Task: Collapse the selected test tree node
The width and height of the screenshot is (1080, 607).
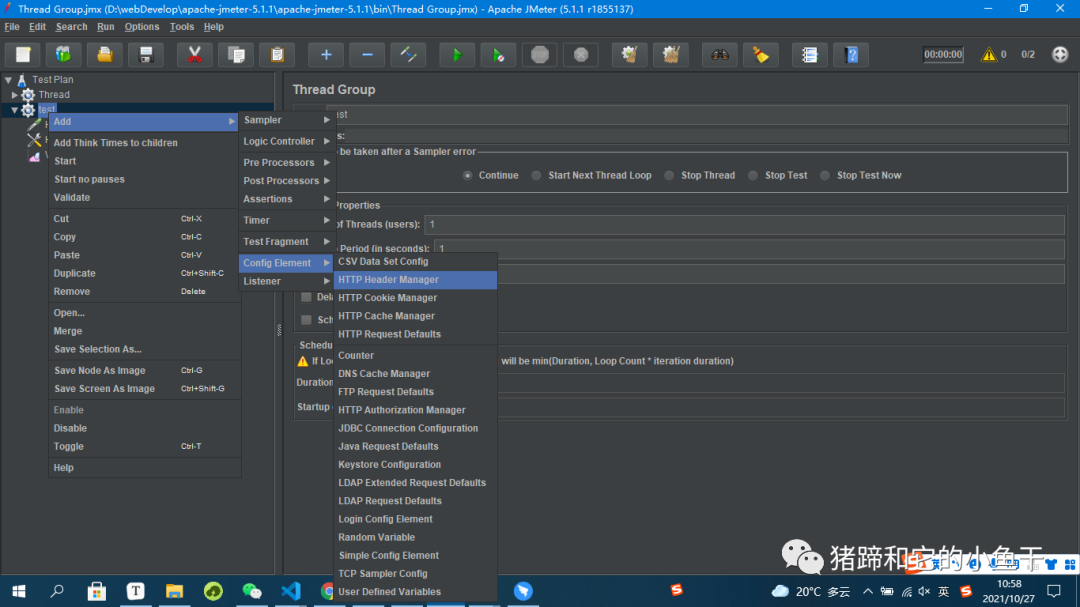Action: 14,110
